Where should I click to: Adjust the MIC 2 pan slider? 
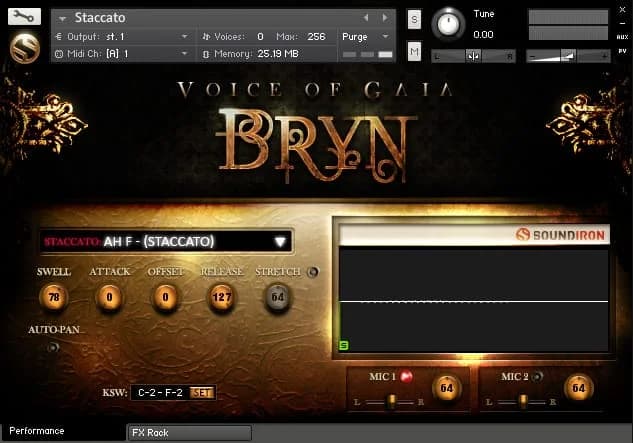tap(522, 402)
